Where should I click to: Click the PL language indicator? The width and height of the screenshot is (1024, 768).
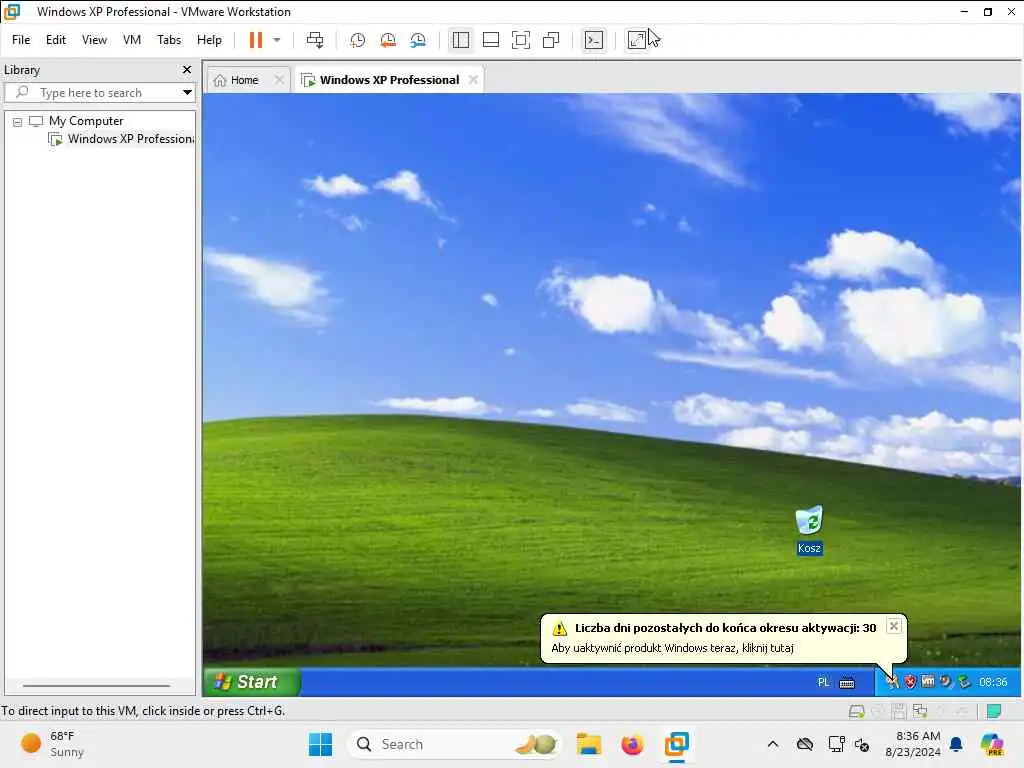coord(824,682)
